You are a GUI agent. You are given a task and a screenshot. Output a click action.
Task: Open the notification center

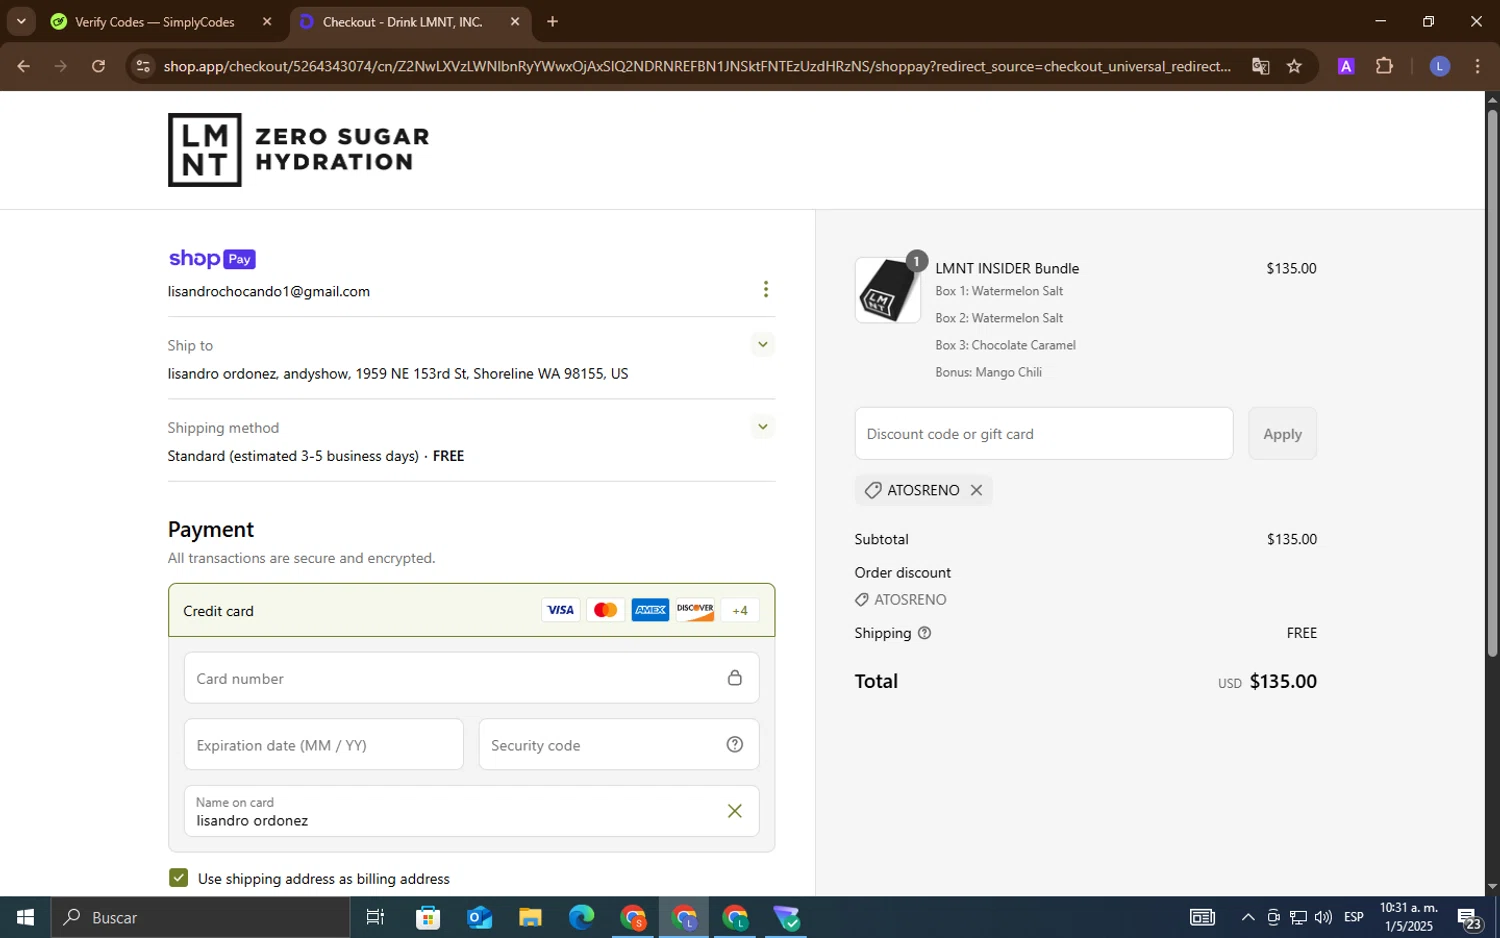pyautogui.click(x=1469, y=917)
